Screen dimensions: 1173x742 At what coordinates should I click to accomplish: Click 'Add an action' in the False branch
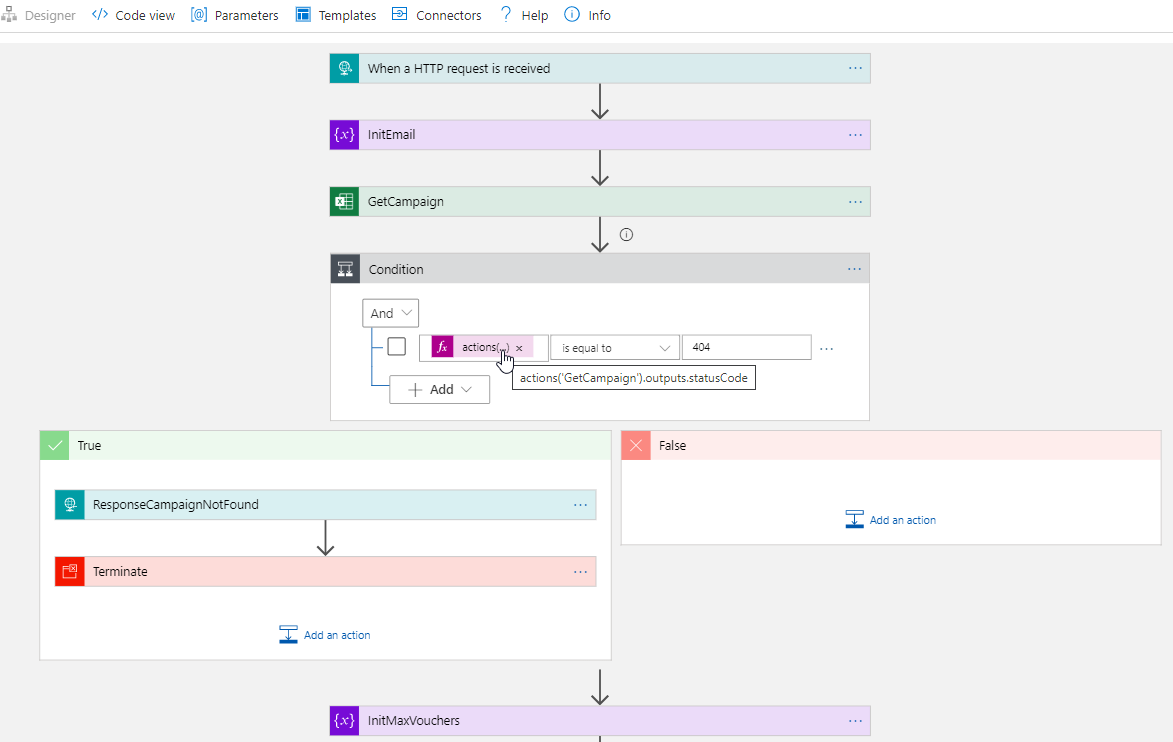point(890,519)
